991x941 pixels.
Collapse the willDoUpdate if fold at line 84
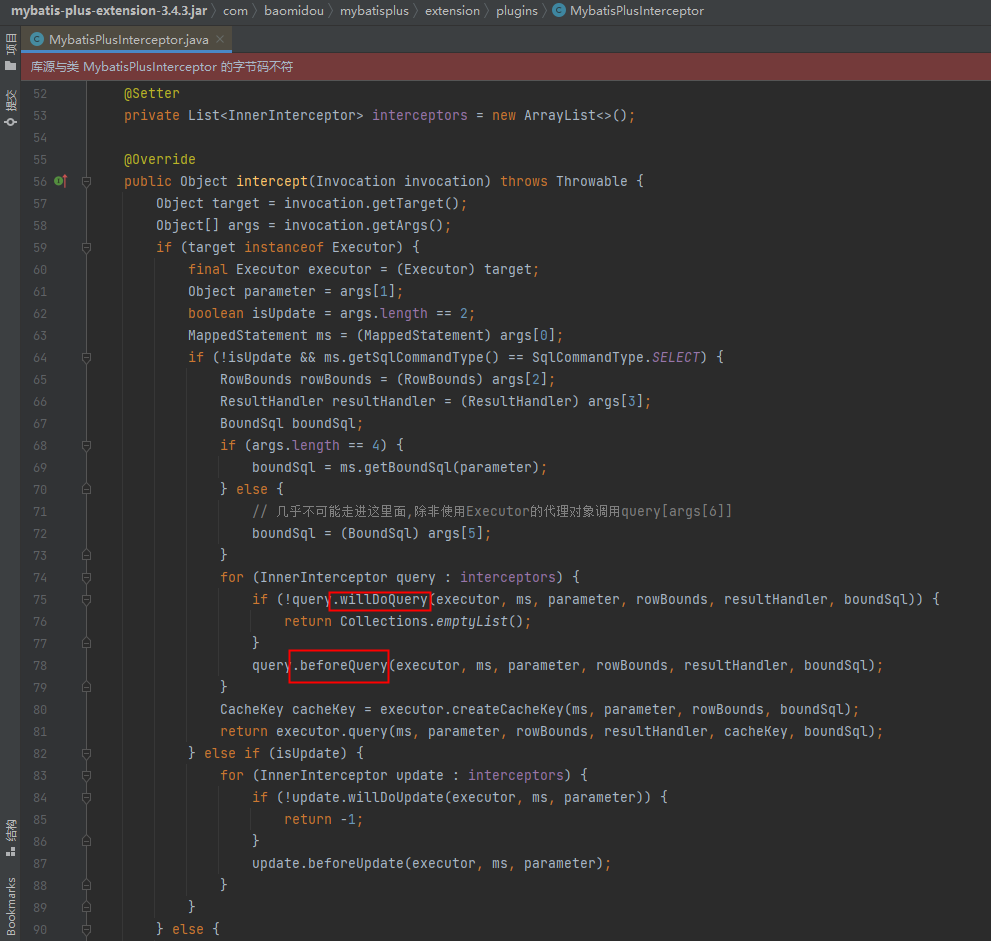point(87,798)
